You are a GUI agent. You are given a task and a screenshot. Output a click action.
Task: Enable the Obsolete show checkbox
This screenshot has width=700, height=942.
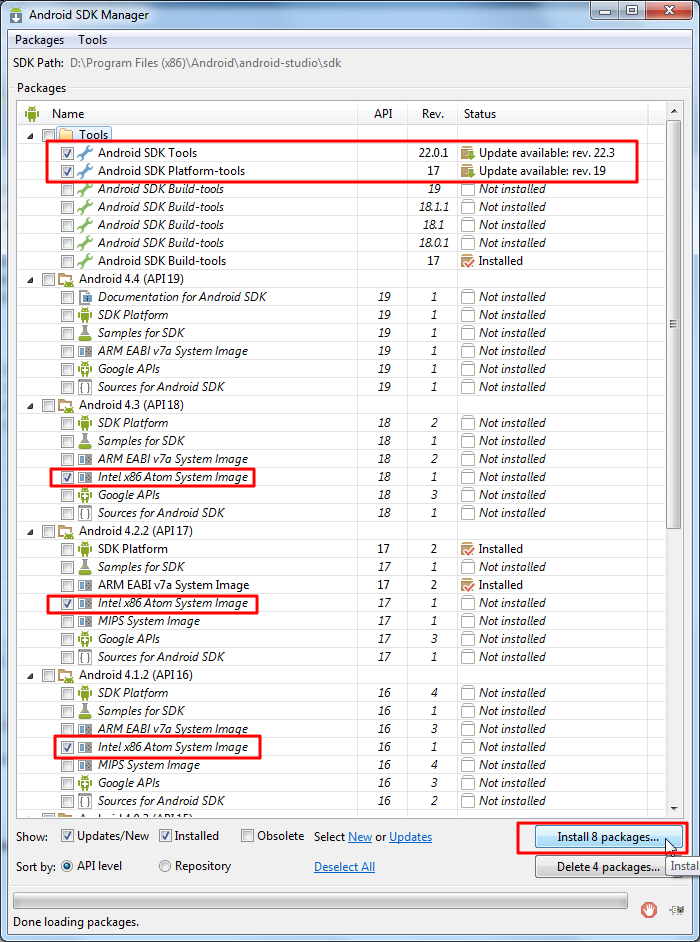pos(247,836)
